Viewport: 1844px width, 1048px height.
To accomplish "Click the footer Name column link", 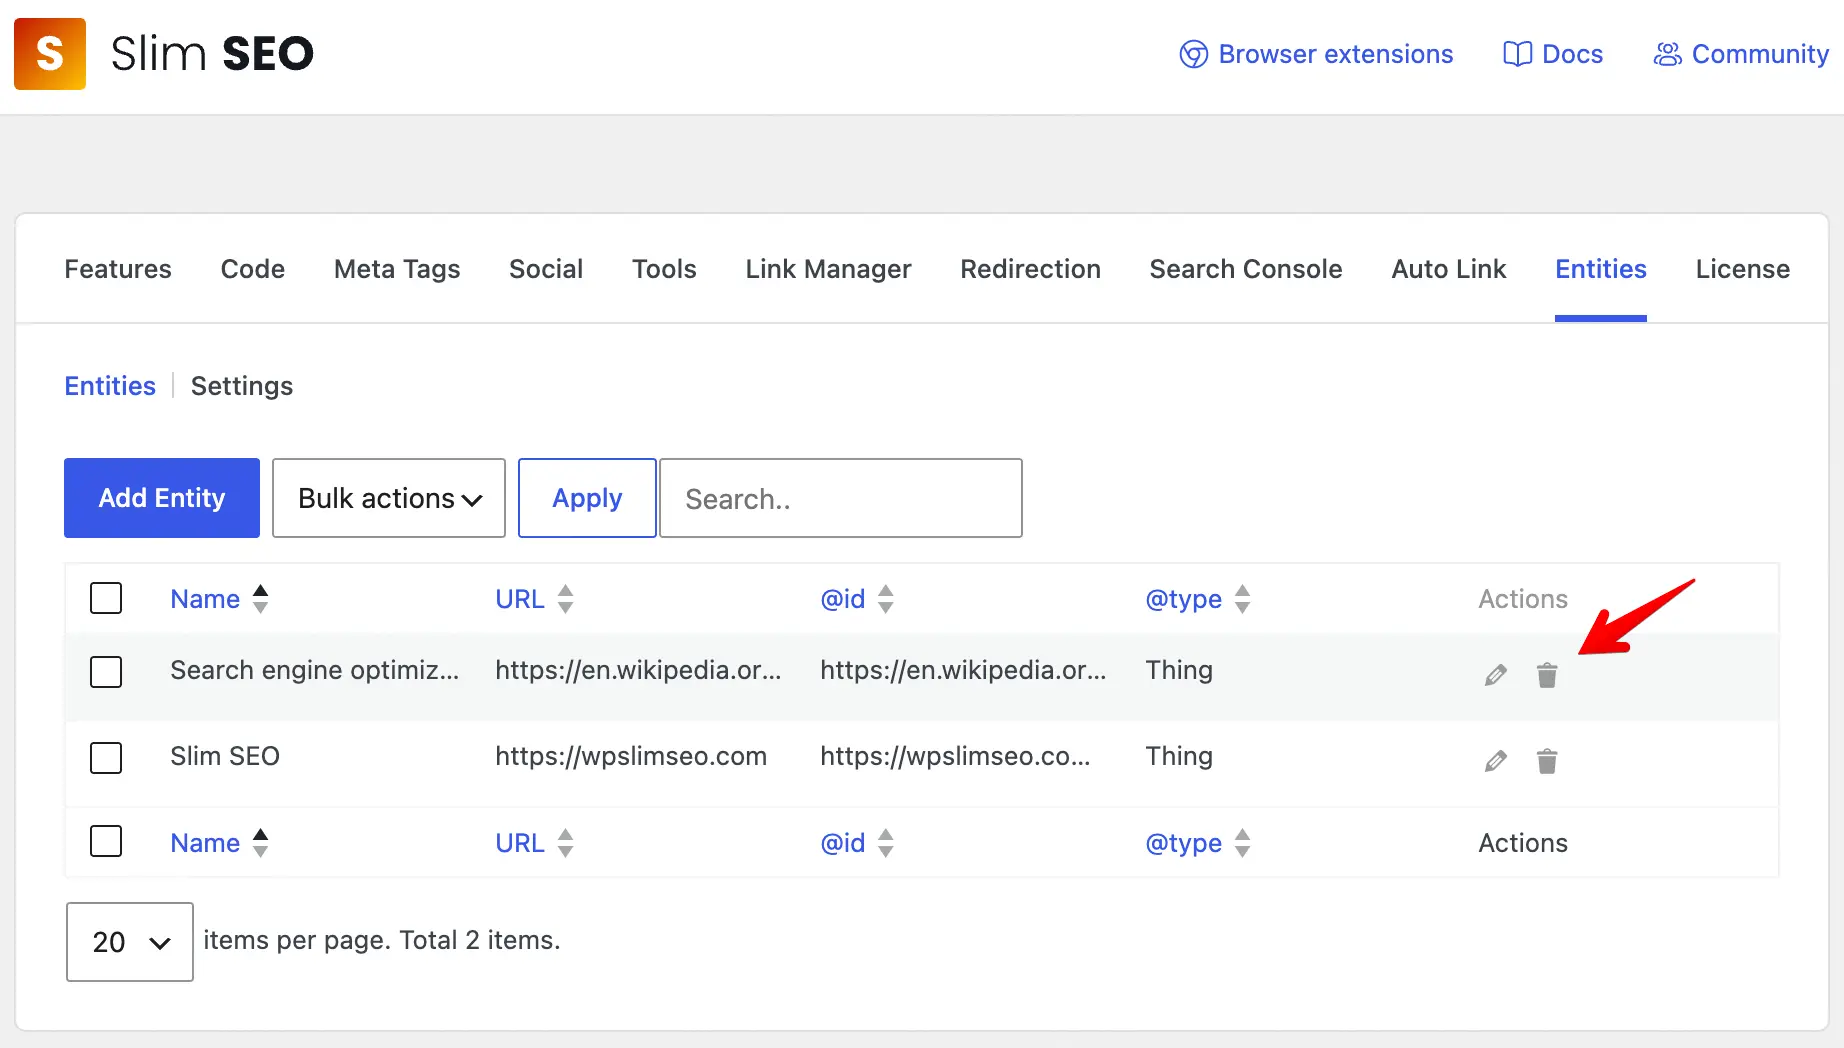I will [x=205, y=843].
